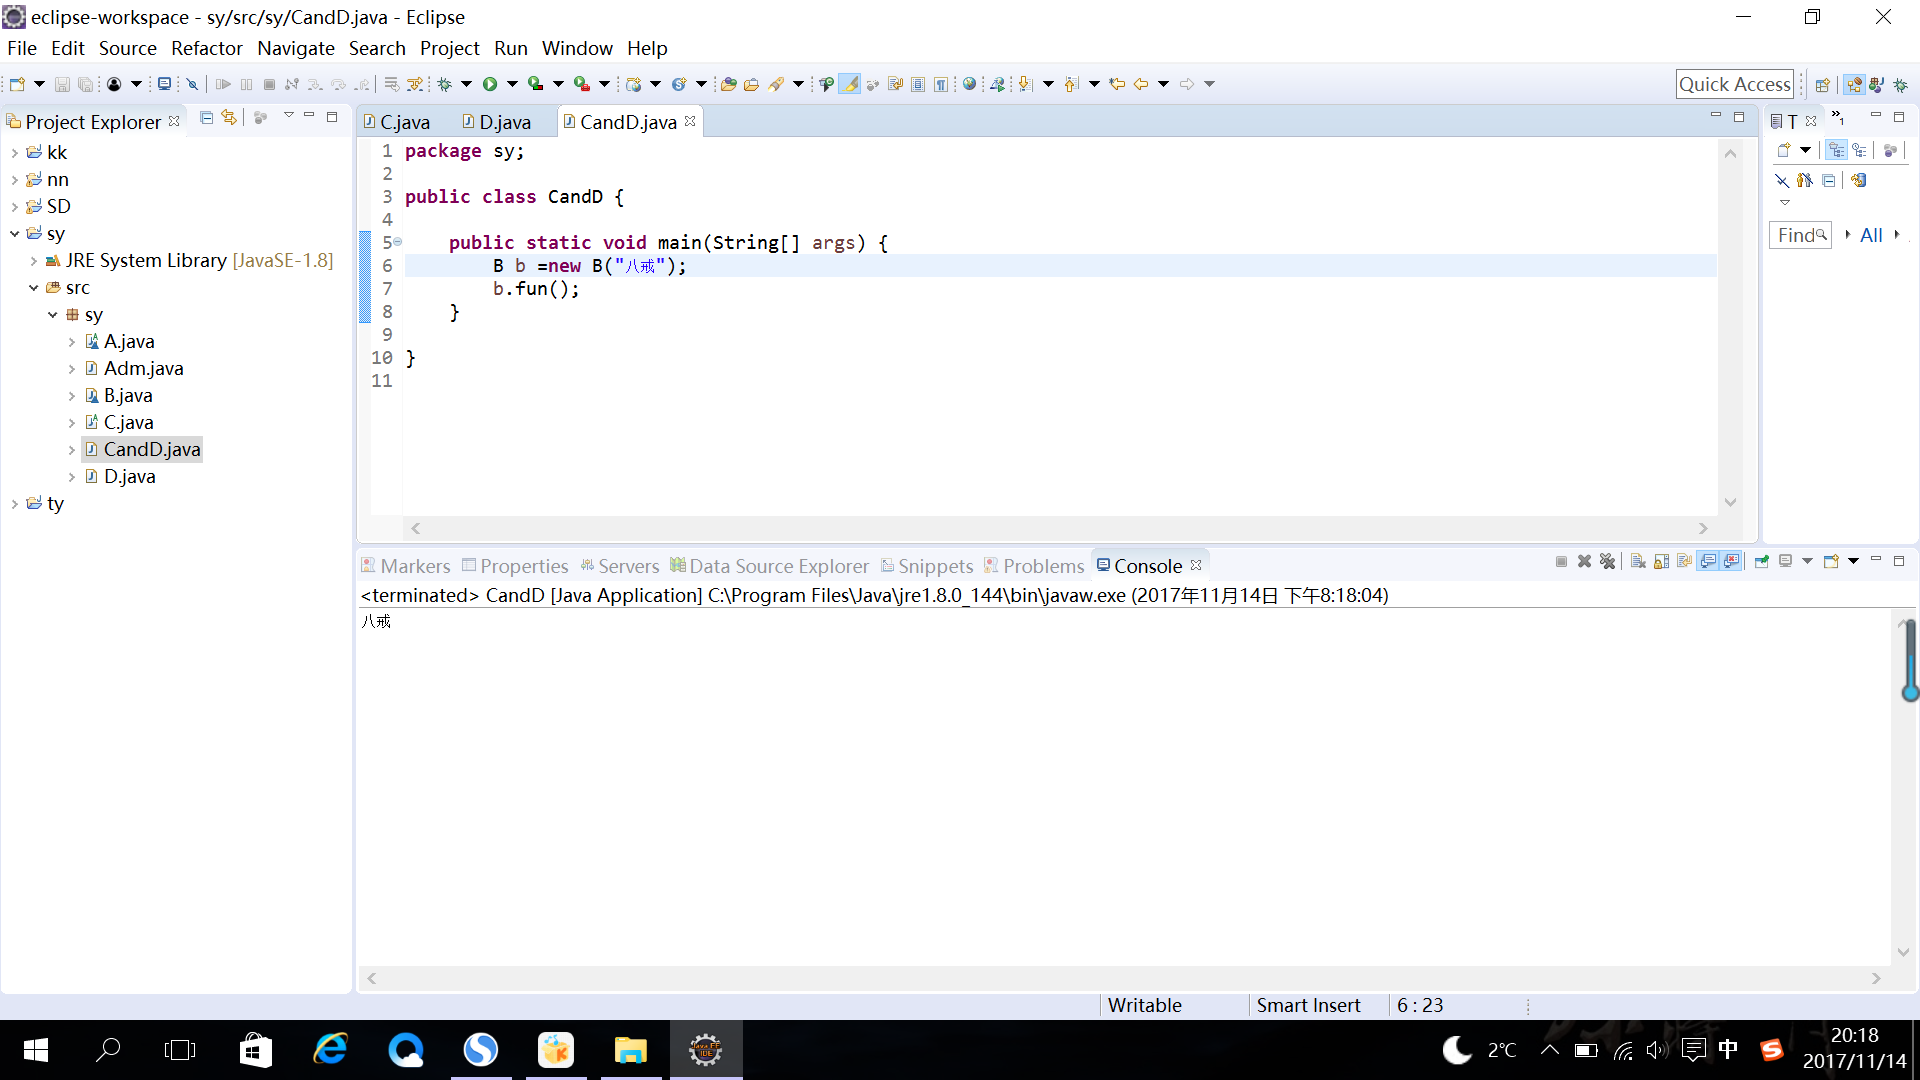The image size is (1920, 1080).
Task: Click Collapse All in Project Explorer
Action: (206, 118)
